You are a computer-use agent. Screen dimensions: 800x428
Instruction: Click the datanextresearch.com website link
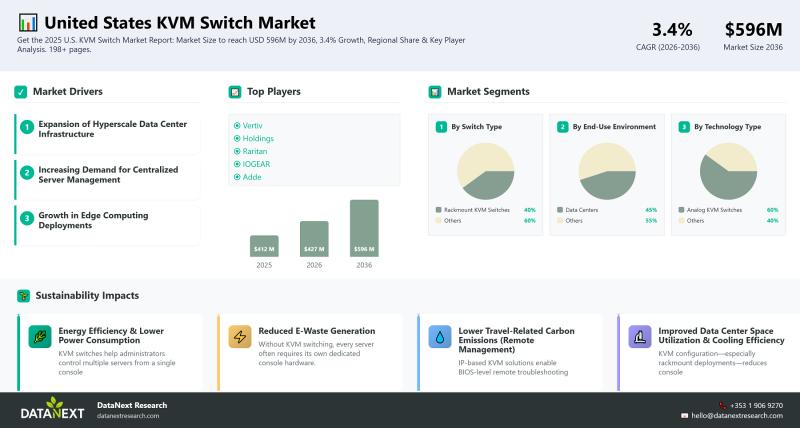128,415
